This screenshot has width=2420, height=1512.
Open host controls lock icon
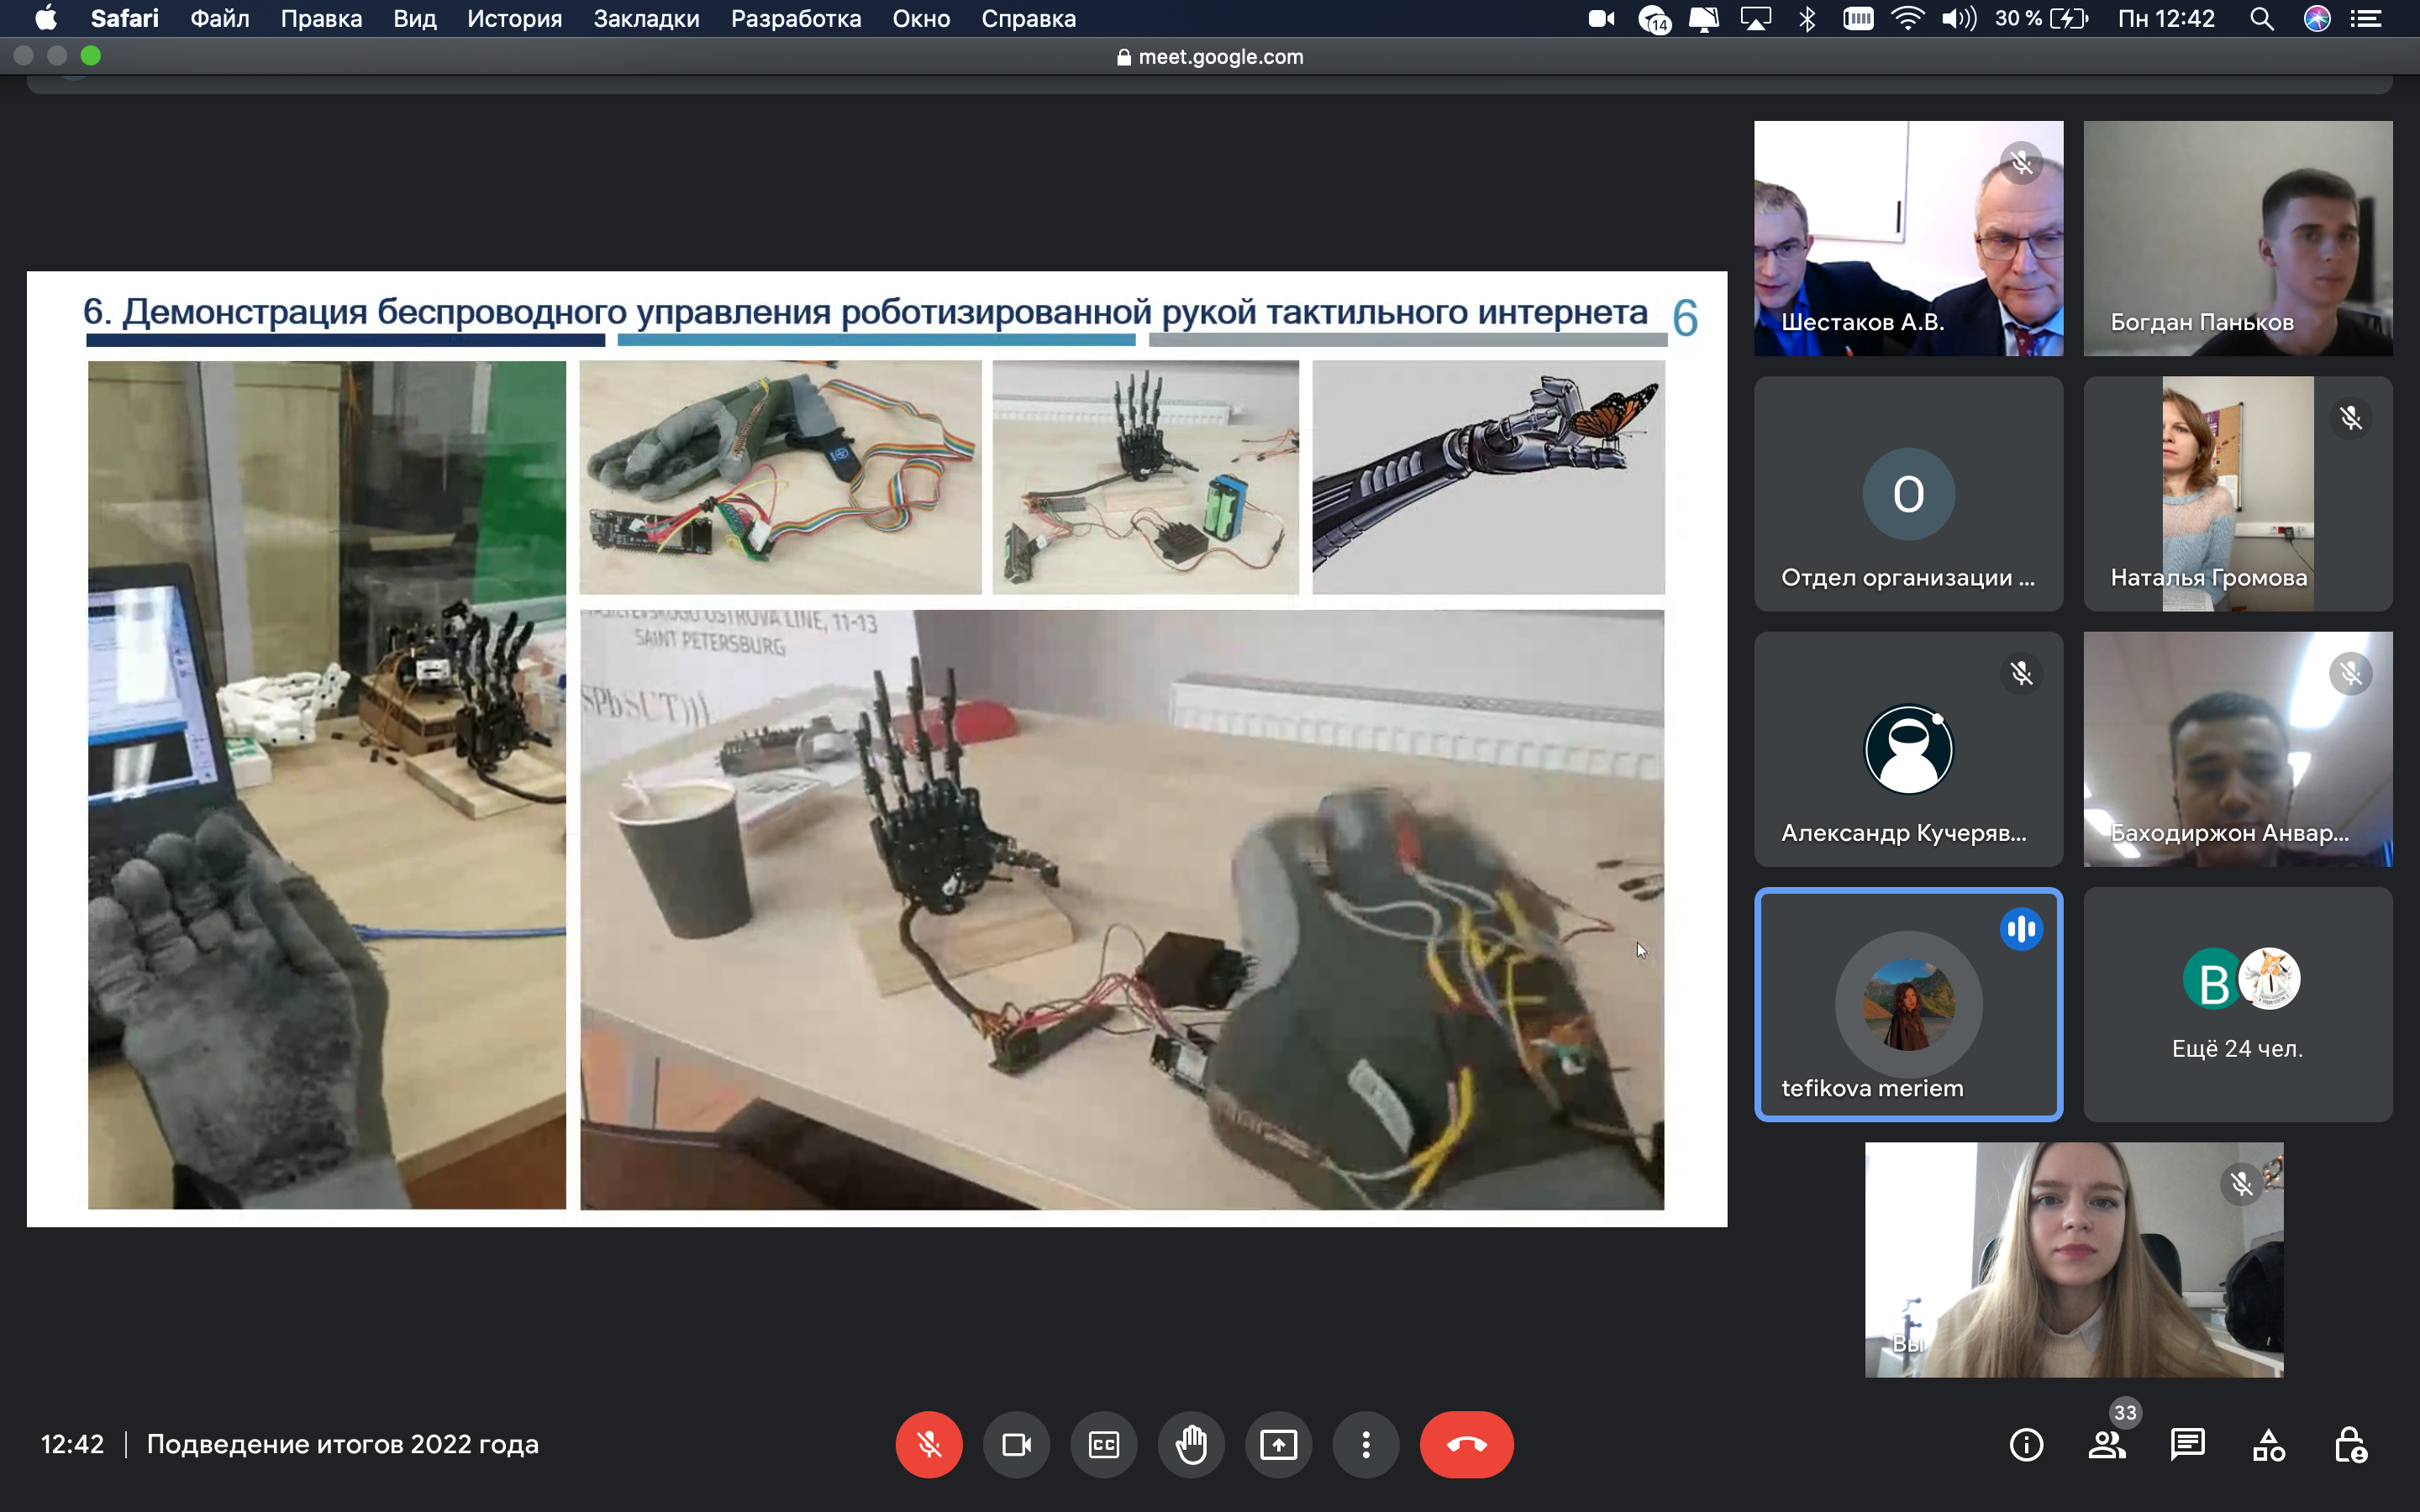click(2349, 1444)
